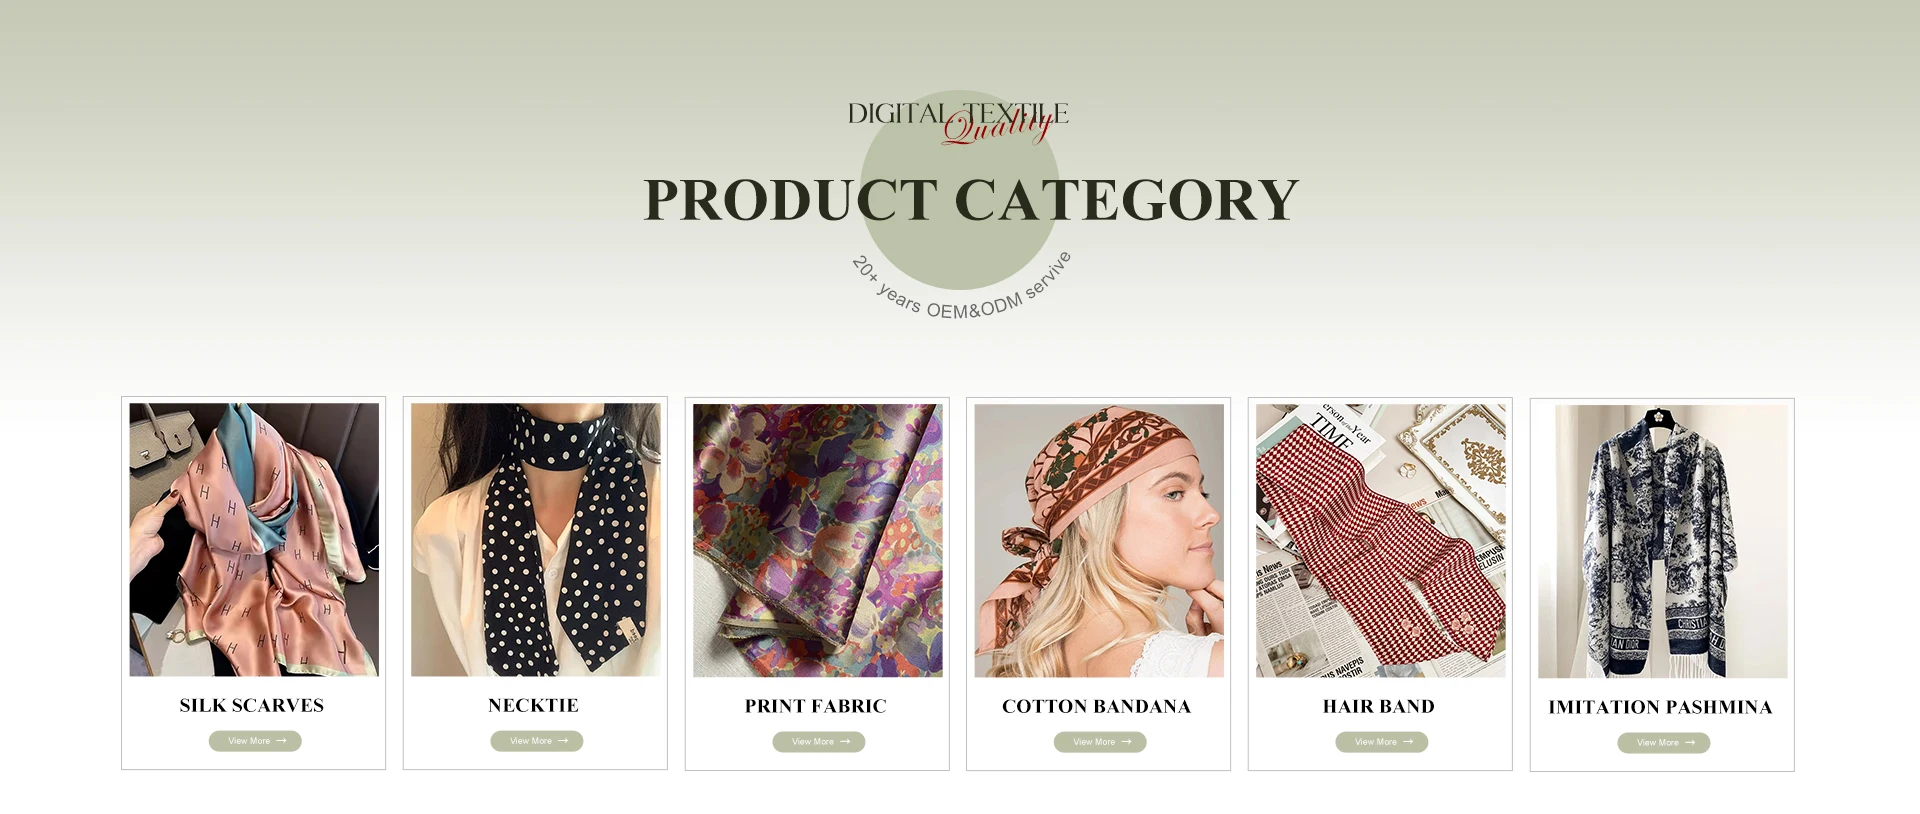Viewport: 1920px width, 814px height.
Task: Click the COTTON BANDANA category title
Action: pyautogui.click(x=1097, y=707)
